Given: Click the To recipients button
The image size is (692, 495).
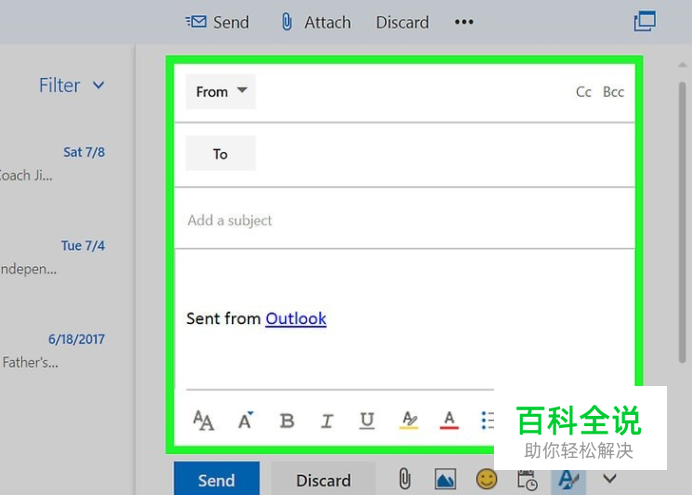Looking at the screenshot, I should [x=221, y=153].
